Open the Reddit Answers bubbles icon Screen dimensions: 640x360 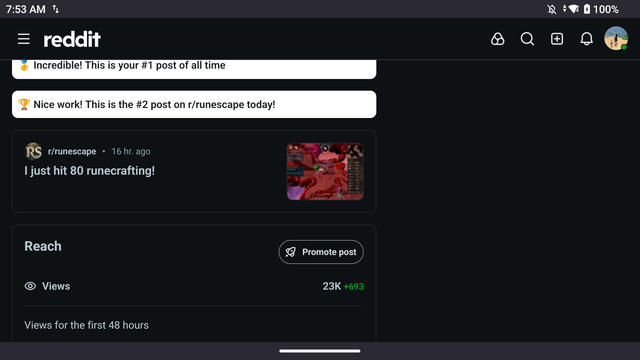click(x=498, y=39)
